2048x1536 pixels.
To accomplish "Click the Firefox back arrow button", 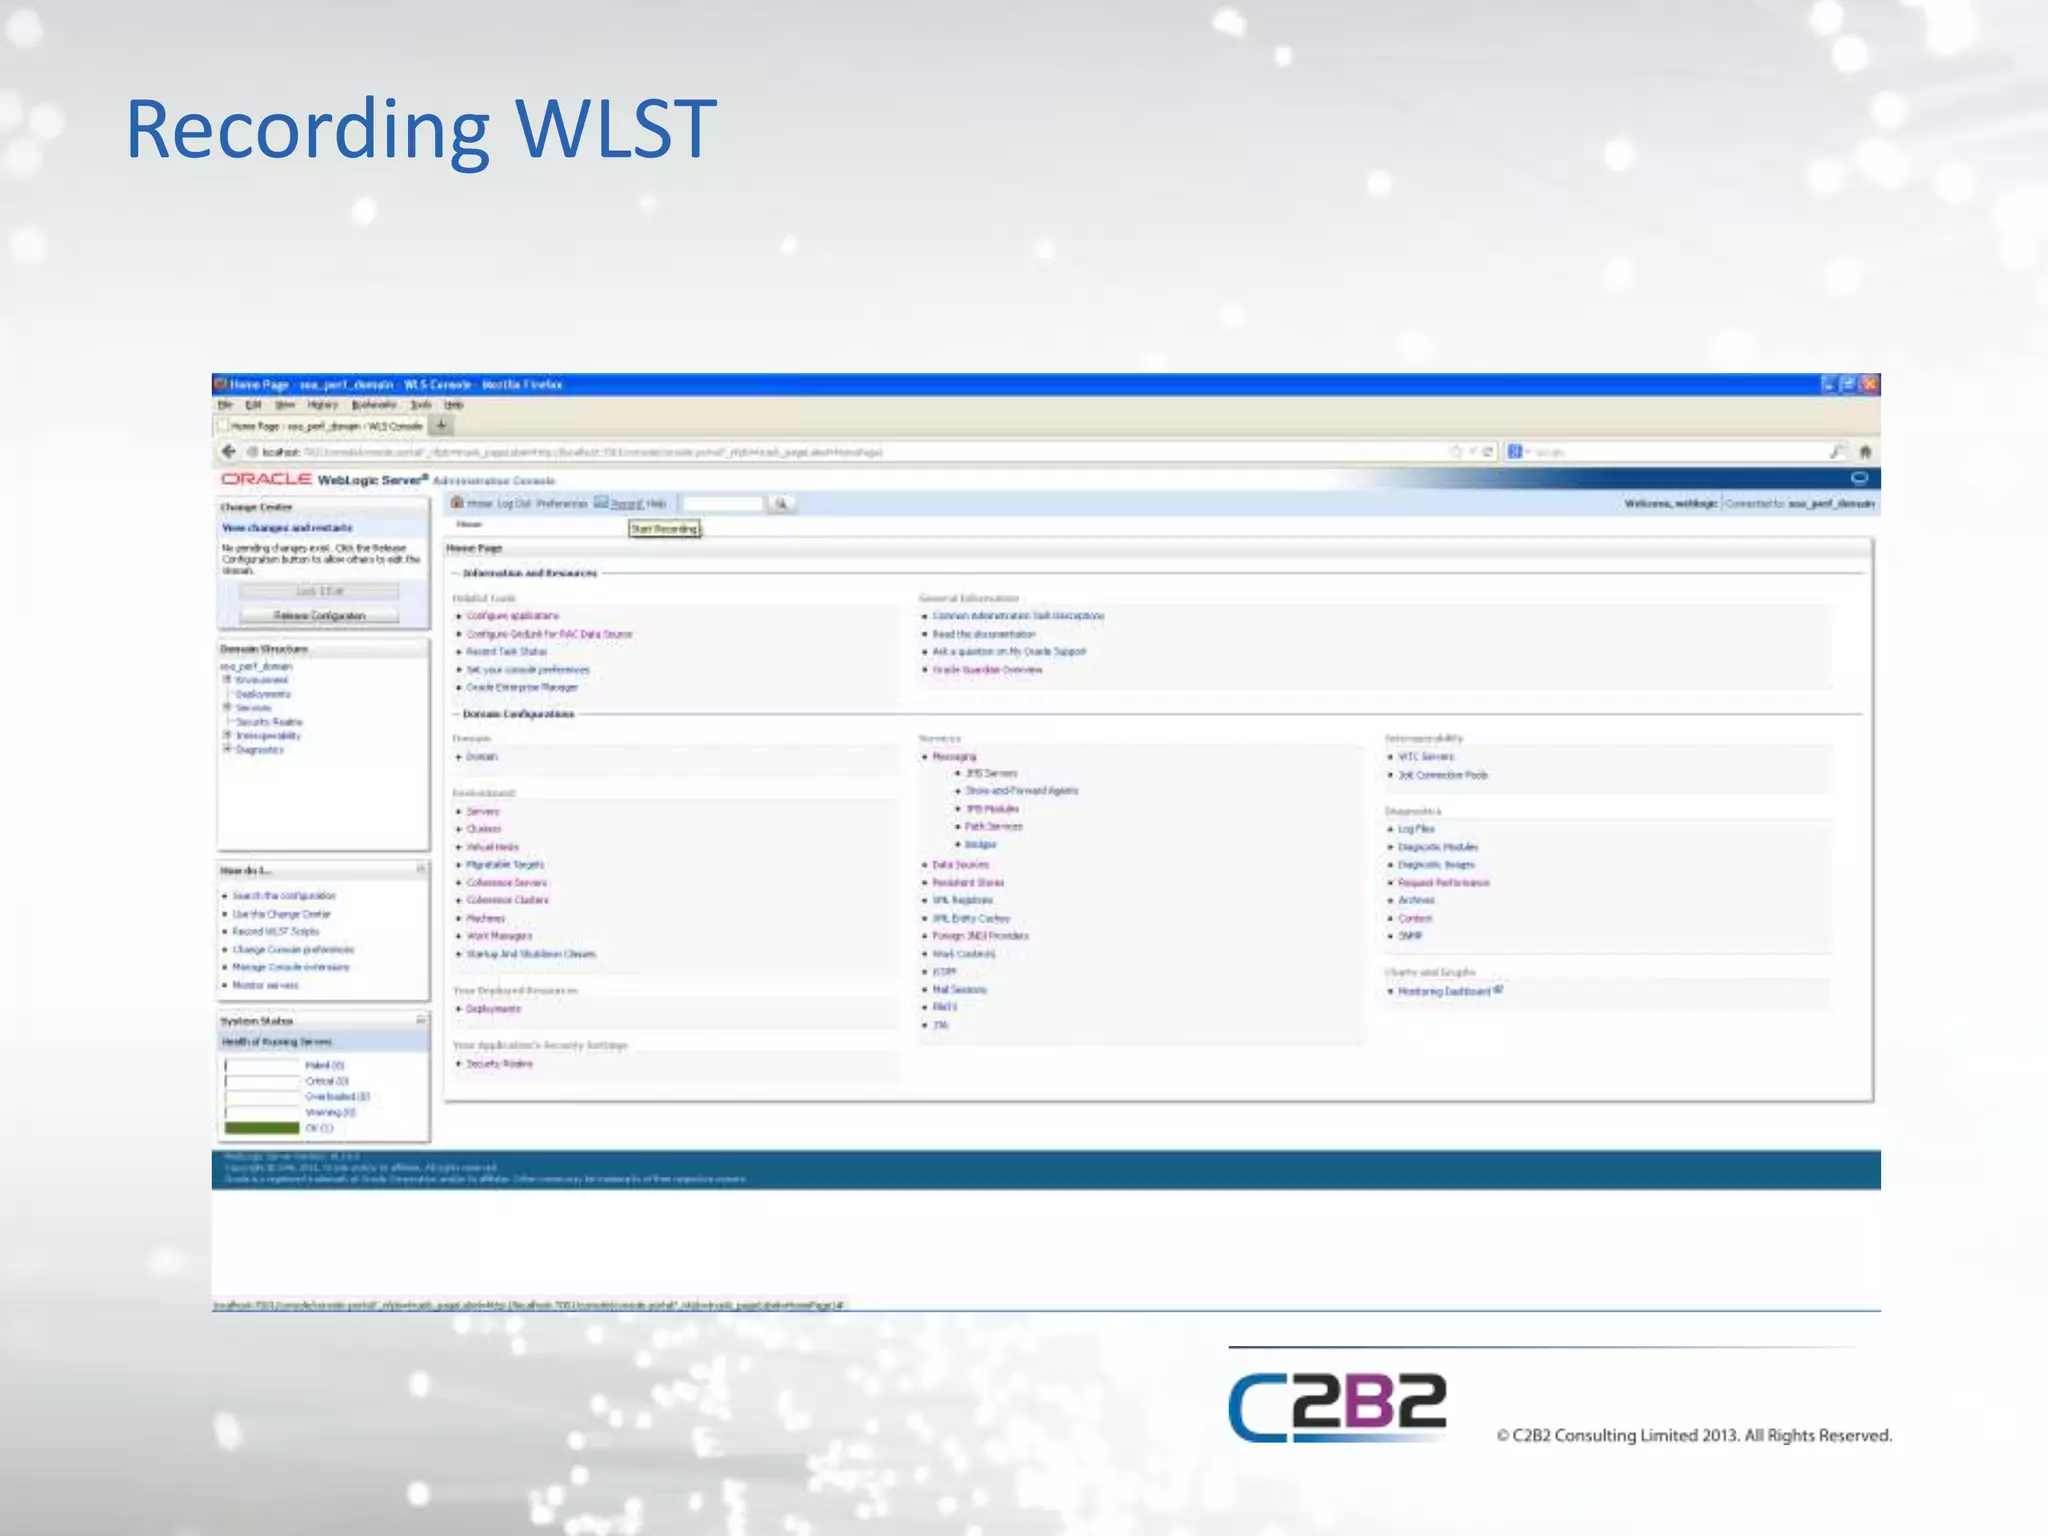I will tap(228, 452).
